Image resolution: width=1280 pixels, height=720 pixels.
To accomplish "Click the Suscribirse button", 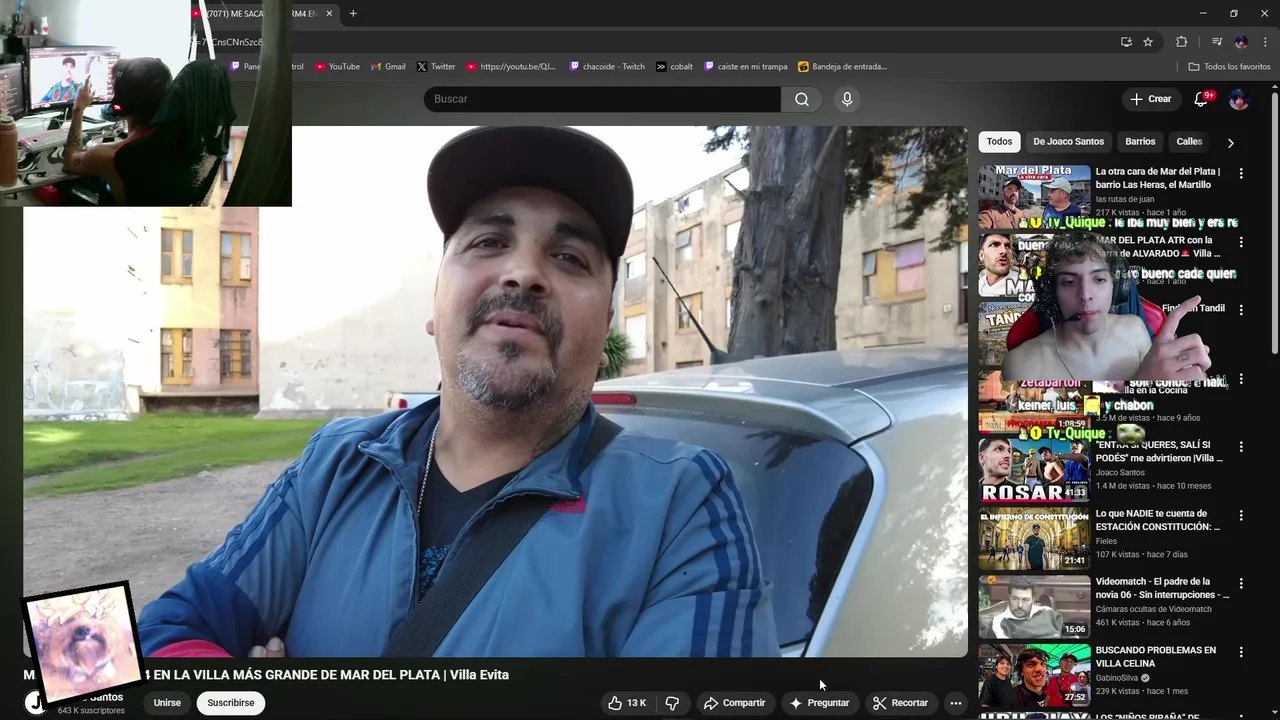I will pos(231,703).
